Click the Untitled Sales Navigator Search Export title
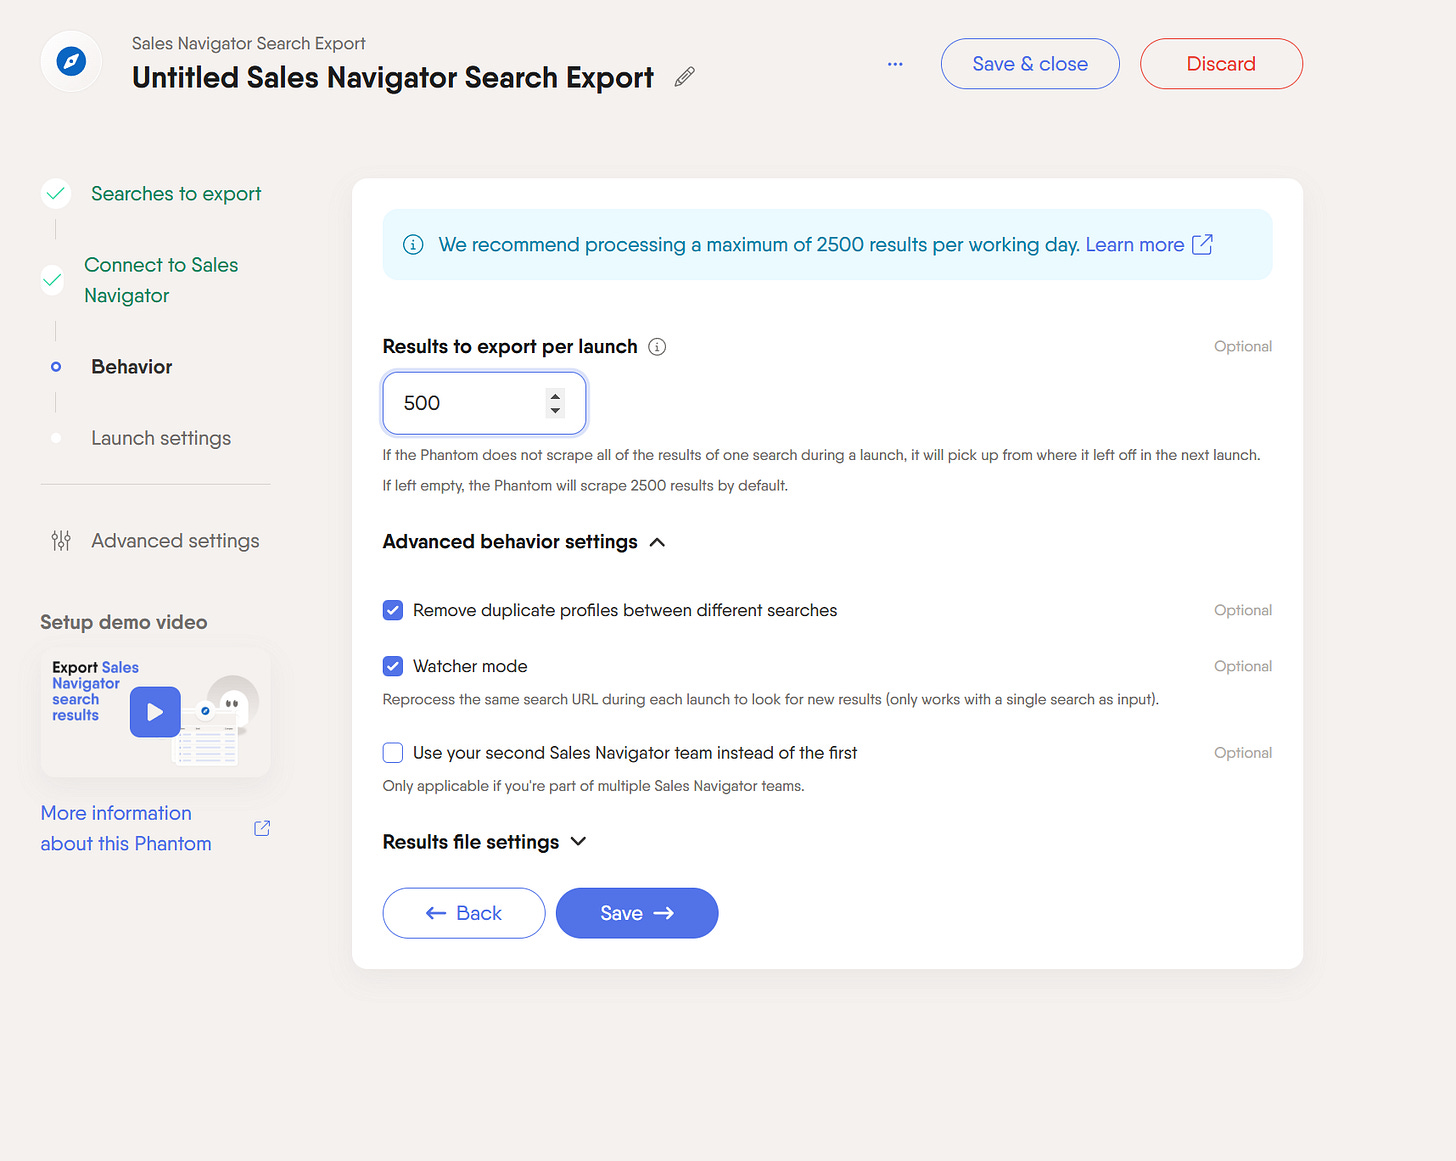Screen dimensions: 1456x1161 (393, 77)
